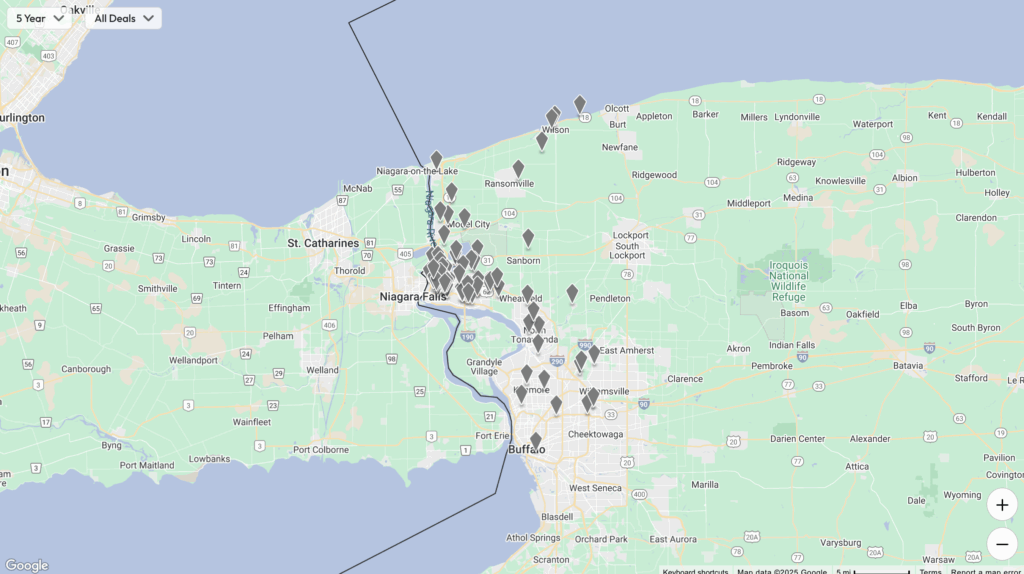Select the marker at Buffalo

pos(536,441)
